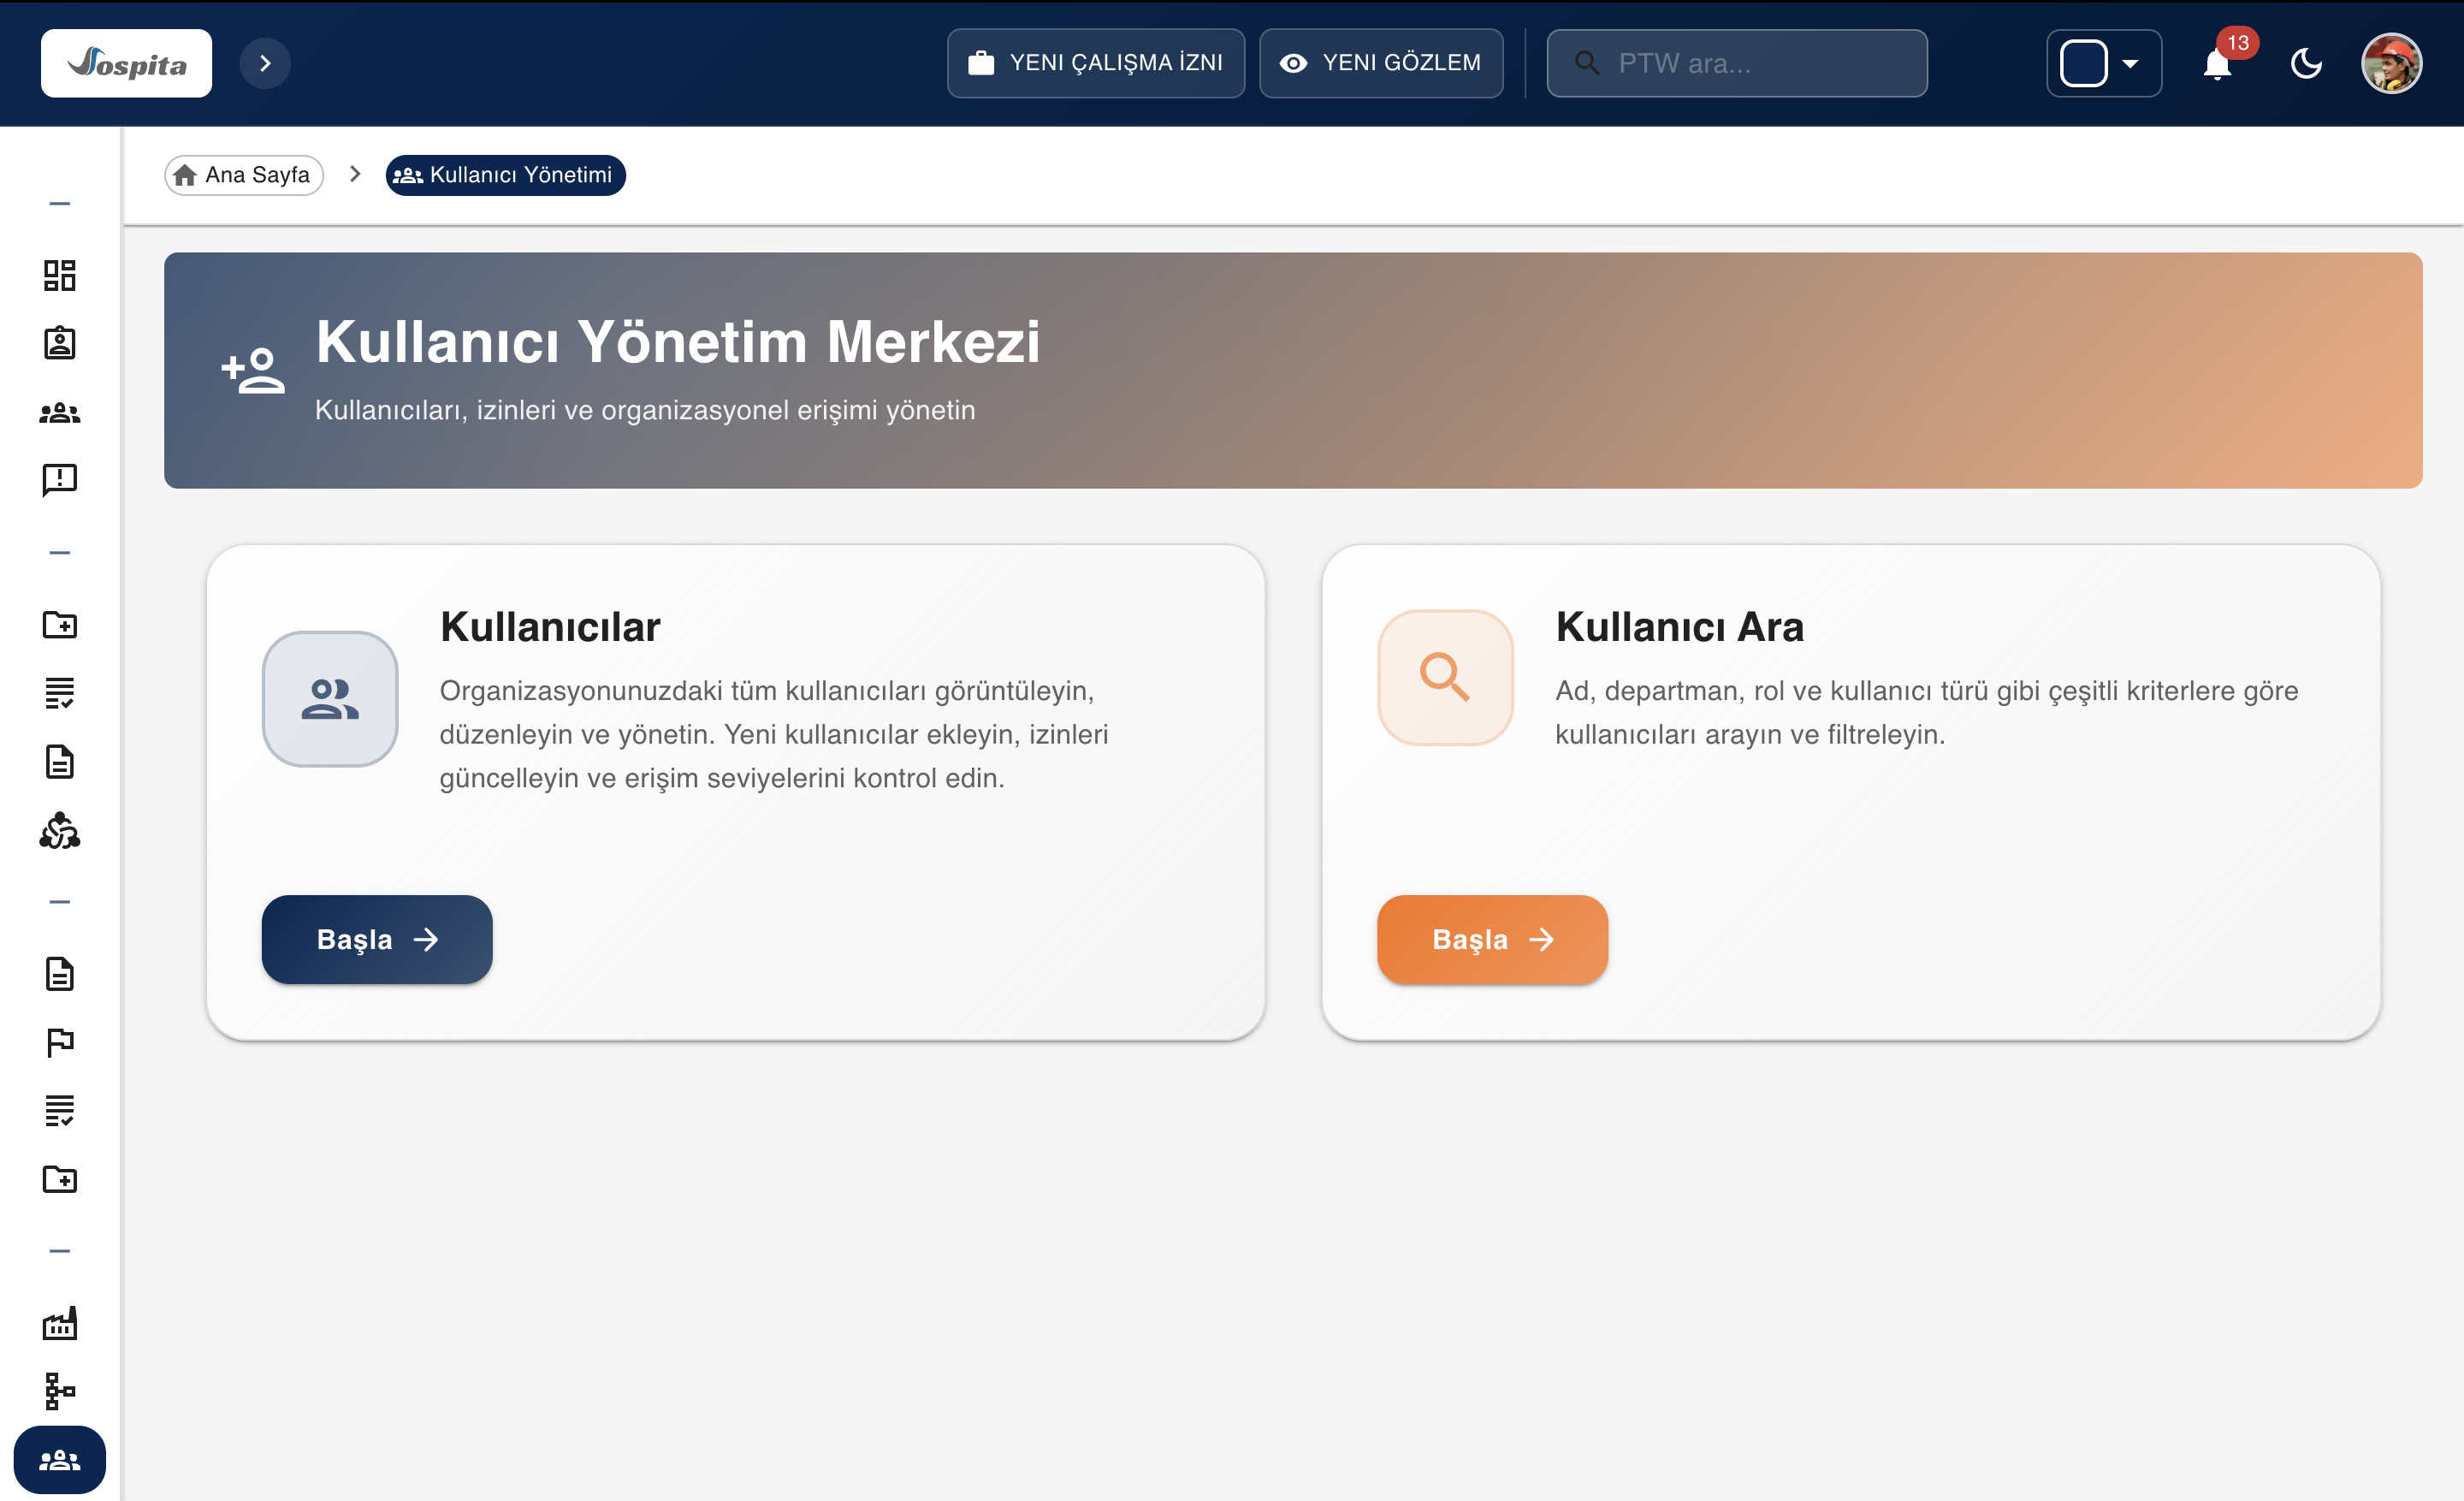Image resolution: width=2464 pixels, height=1501 pixels.
Task: Go to Ana Sayfa breadcrumb
Action: click(244, 175)
